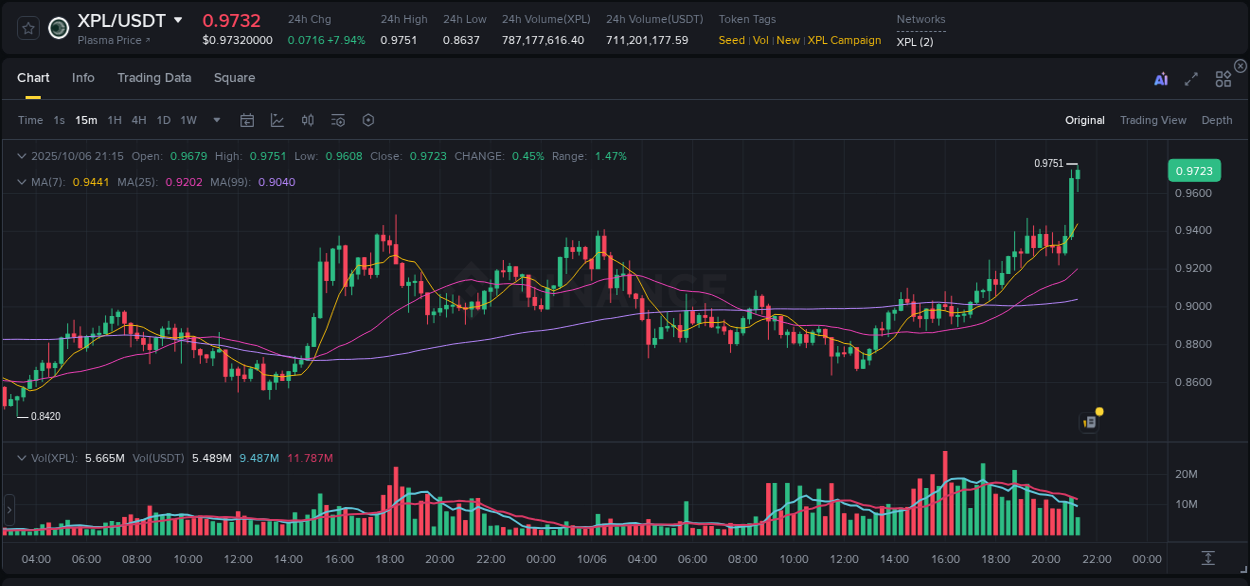
Task: Open the indicators list icon
Action: [337, 120]
